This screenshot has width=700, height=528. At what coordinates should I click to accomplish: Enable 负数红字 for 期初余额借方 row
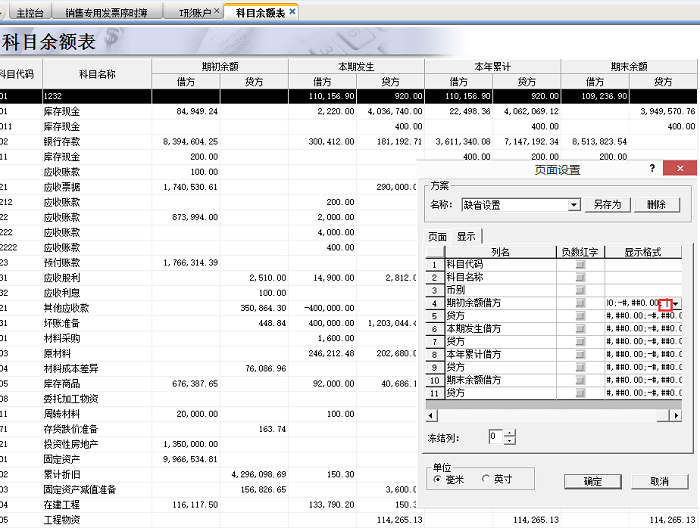pyautogui.click(x=580, y=303)
